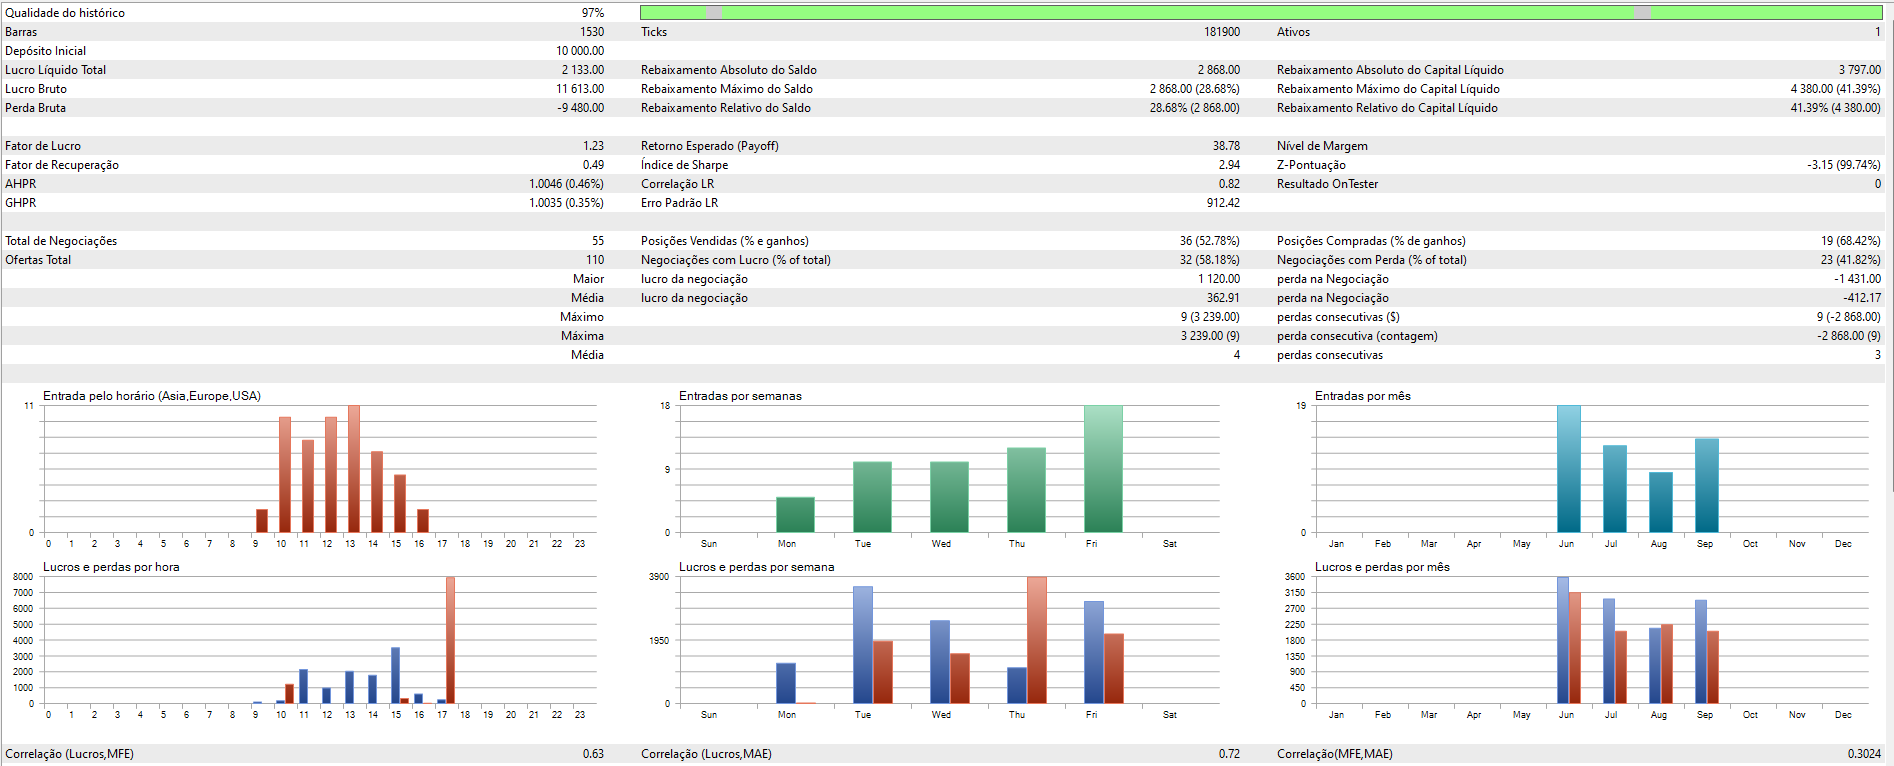Select chart title "Entrada pelo horário (Asia,Europe,USA)"
Screen dimensions: 1894x766
(152, 396)
